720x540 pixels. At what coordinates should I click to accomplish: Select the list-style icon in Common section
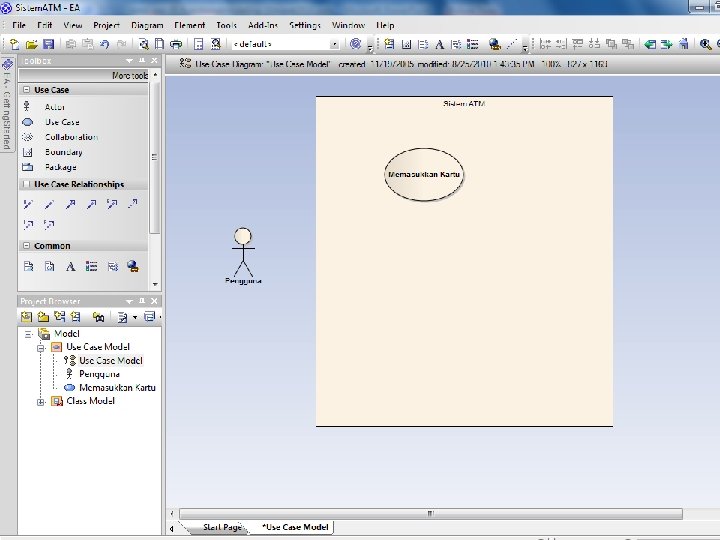91,266
